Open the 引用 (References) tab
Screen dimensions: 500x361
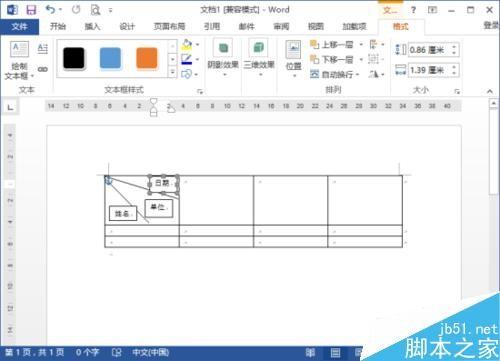(x=212, y=26)
